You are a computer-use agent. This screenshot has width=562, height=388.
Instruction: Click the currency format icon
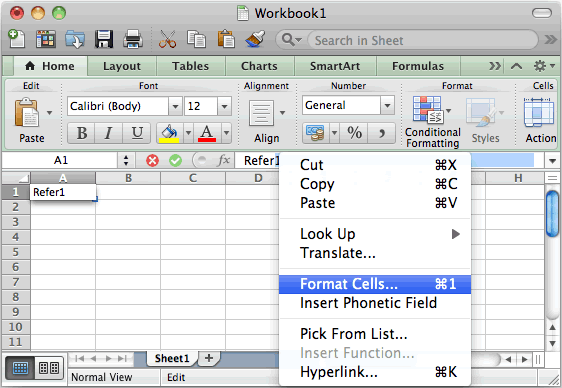(315, 133)
